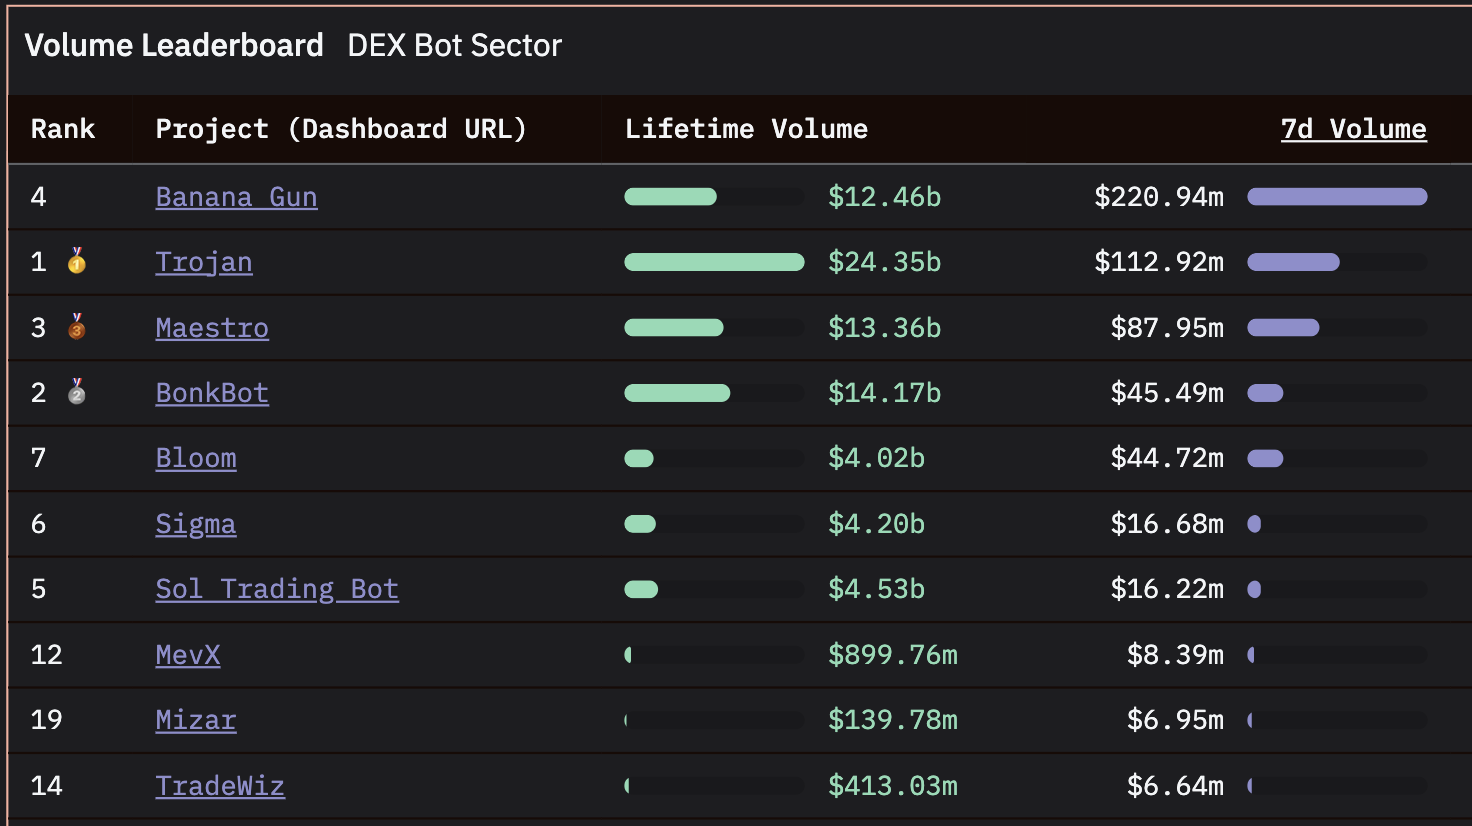The height and width of the screenshot is (826, 1472).
Task: Select the $16.68m 7d volume value
Action: [x=1167, y=524]
